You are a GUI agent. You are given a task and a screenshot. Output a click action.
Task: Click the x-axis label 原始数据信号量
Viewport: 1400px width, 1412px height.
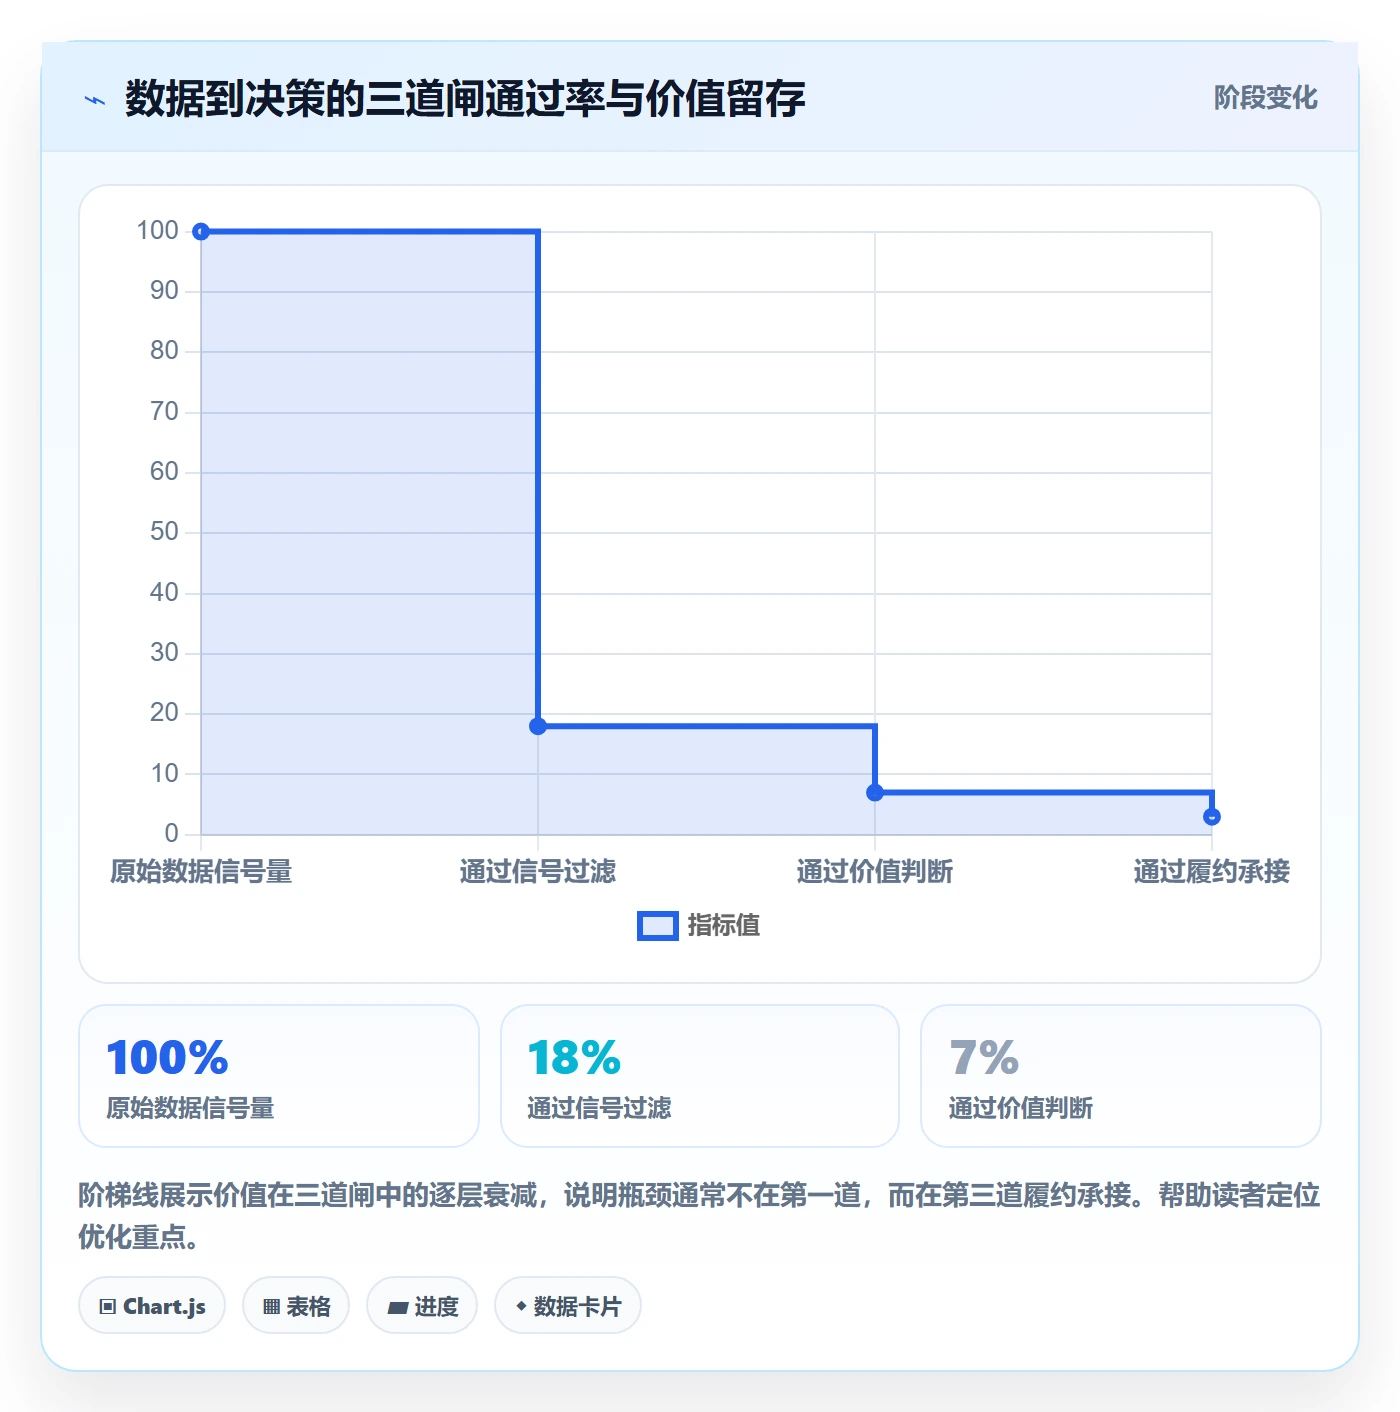tap(201, 872)
